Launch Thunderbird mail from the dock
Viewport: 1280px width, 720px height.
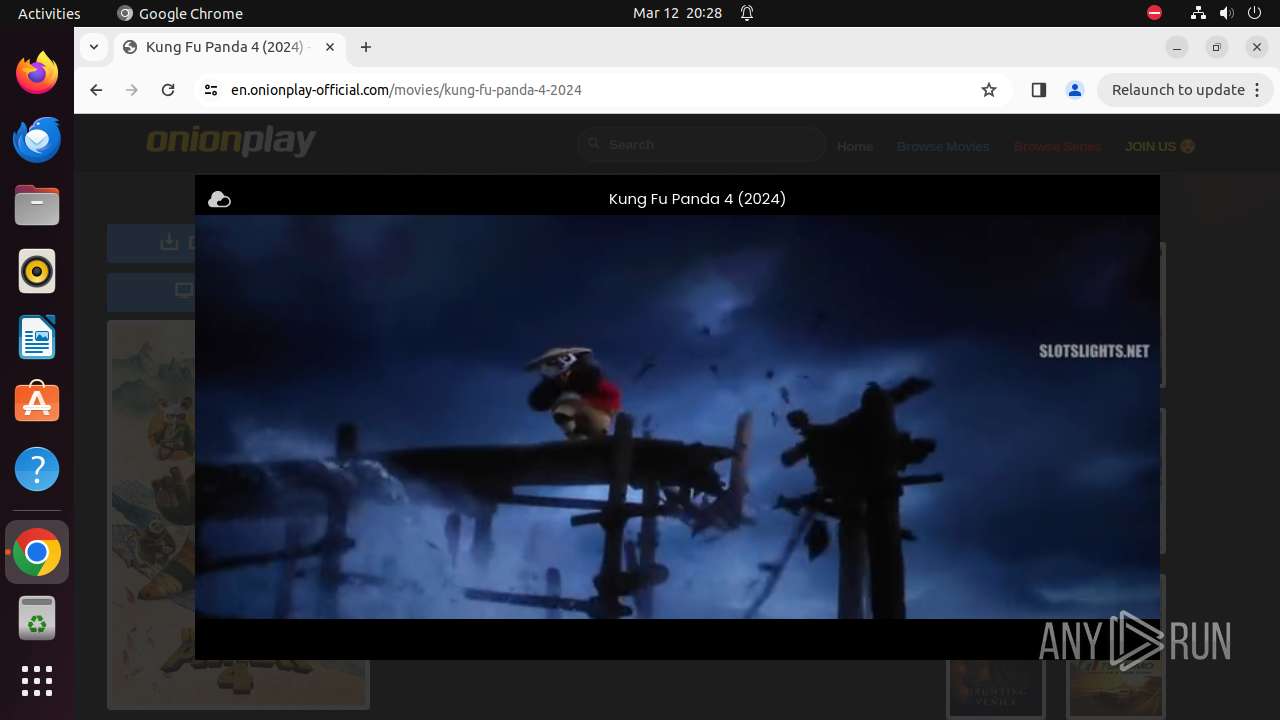click(37, 139)
